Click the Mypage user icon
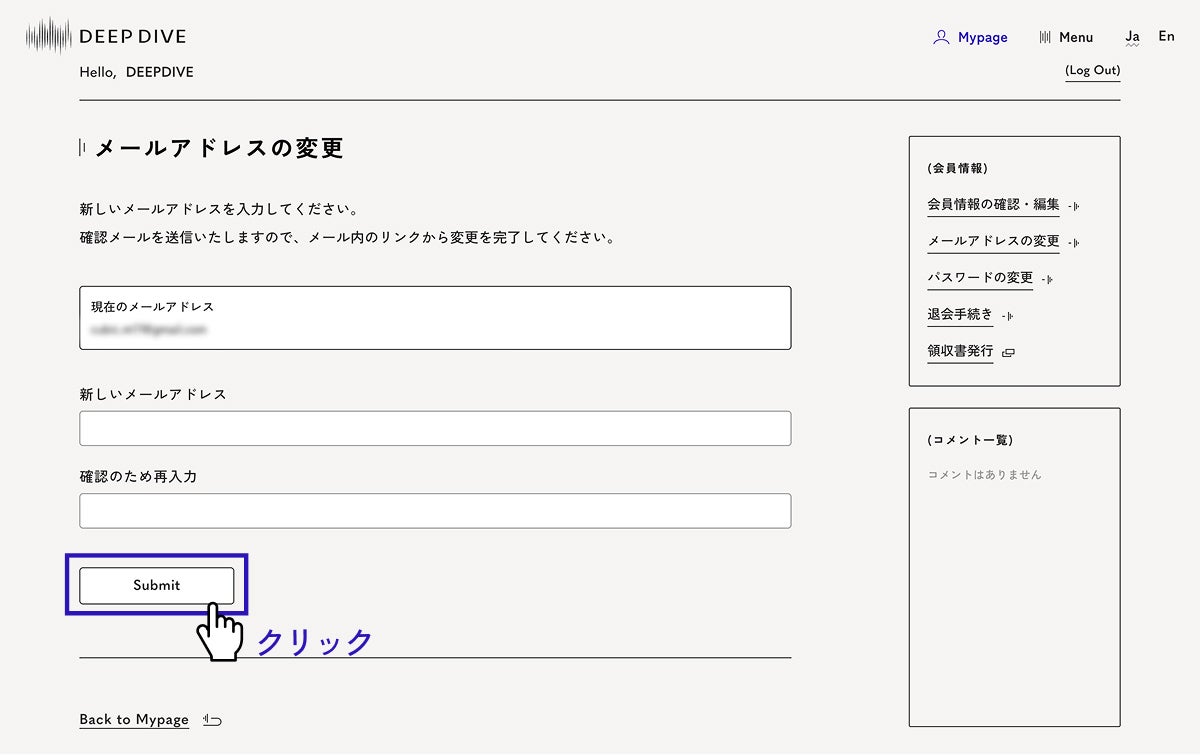 point(940,37)
